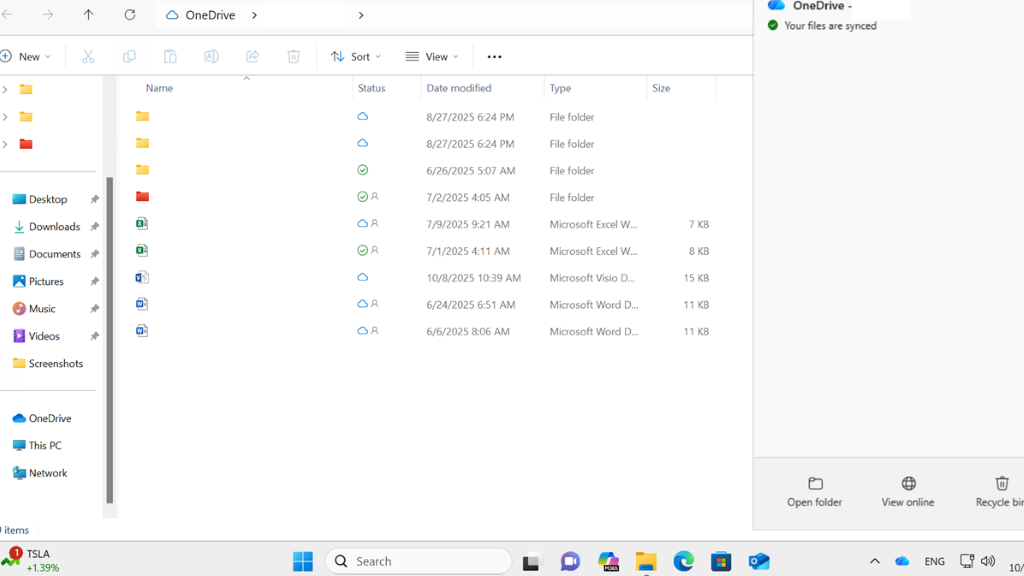The height and width of the screenshot is (576, 1024).
Task: Go back with the left arrow
Action: click(x=7, y=14)
